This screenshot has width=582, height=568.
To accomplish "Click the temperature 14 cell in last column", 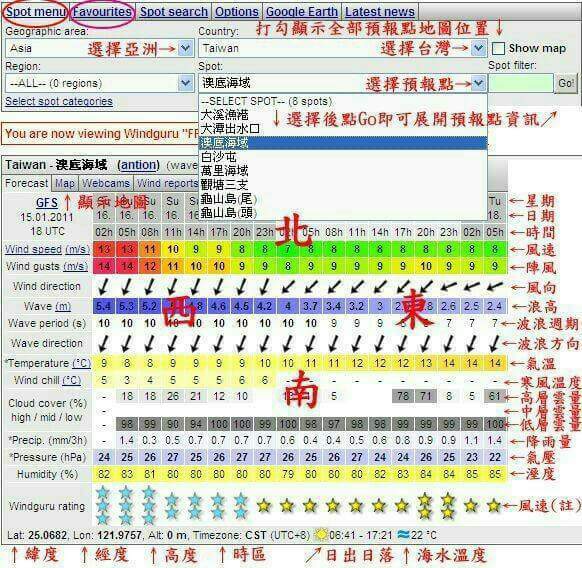I will [x=495, y=363].
